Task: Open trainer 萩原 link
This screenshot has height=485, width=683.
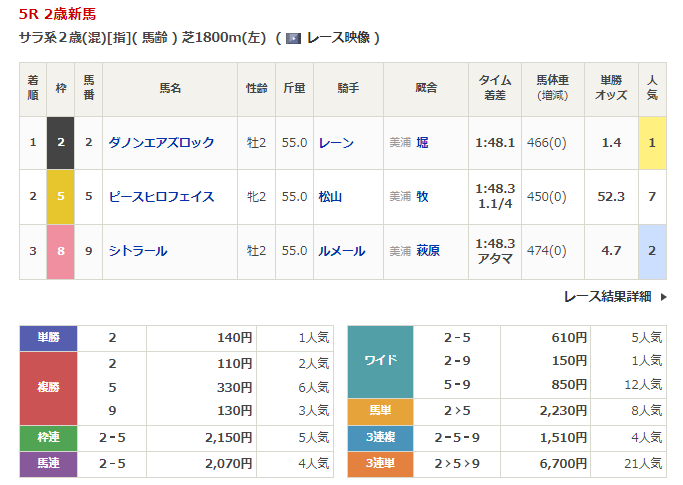Action: point(429,251)
